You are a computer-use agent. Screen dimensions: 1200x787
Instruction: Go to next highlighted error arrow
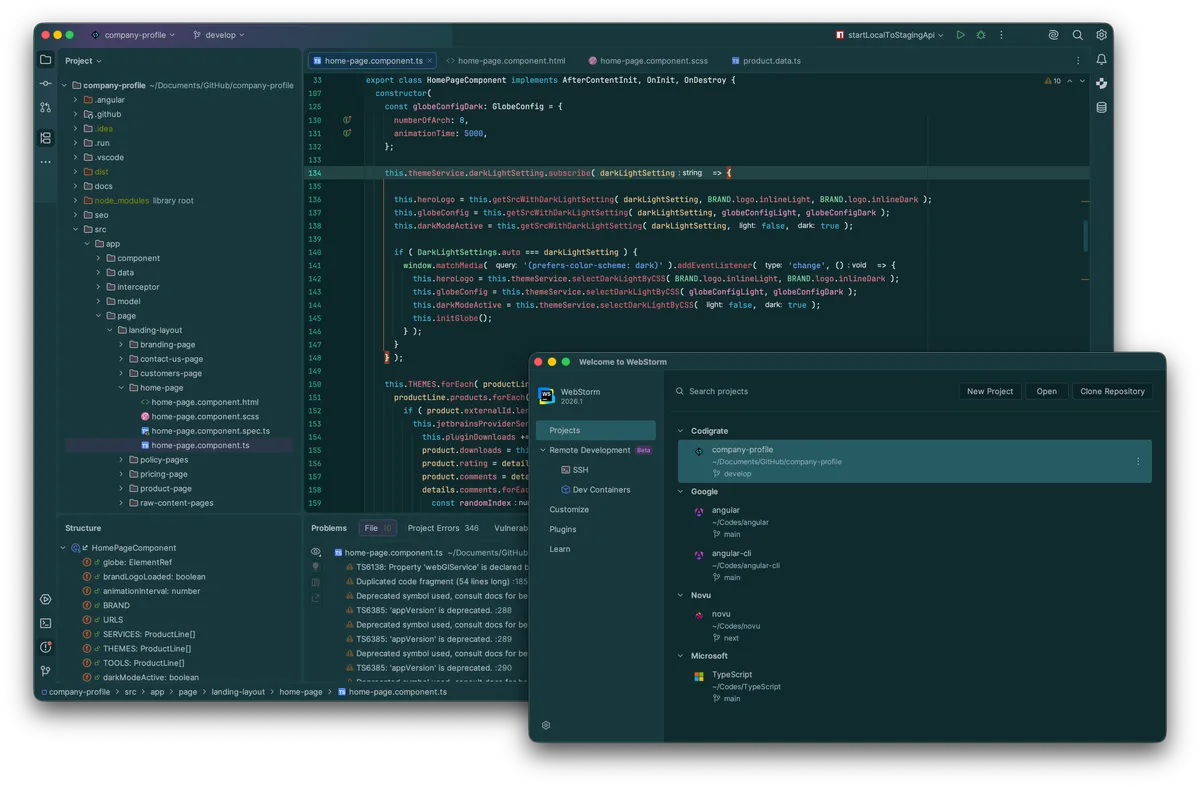click(x=1083, y=81)
